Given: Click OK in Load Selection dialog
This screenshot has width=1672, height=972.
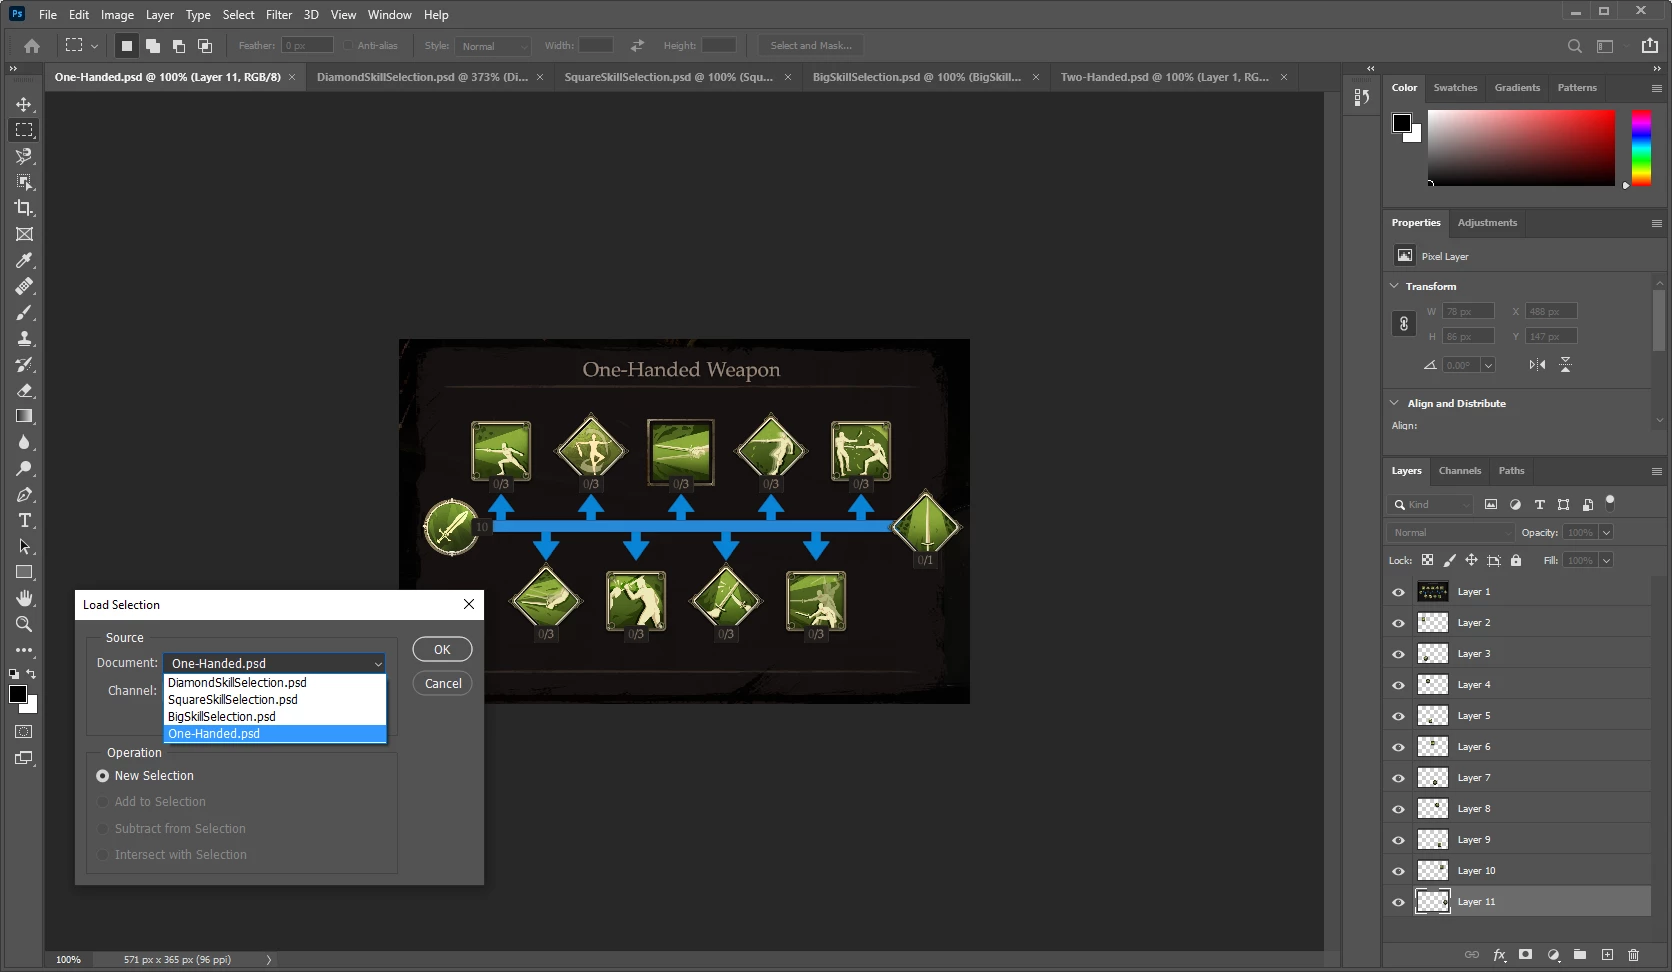Looking at the screenshot, I should (x=442, y=650).
